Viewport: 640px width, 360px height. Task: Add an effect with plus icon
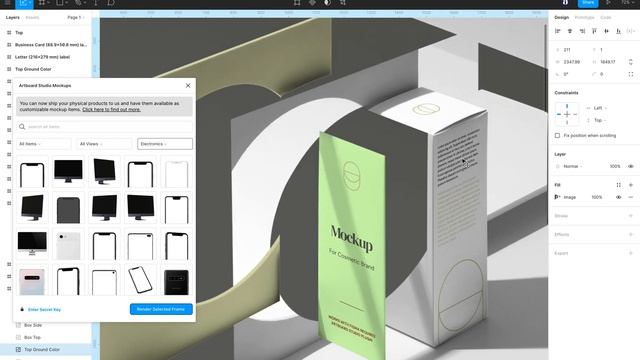631,234
